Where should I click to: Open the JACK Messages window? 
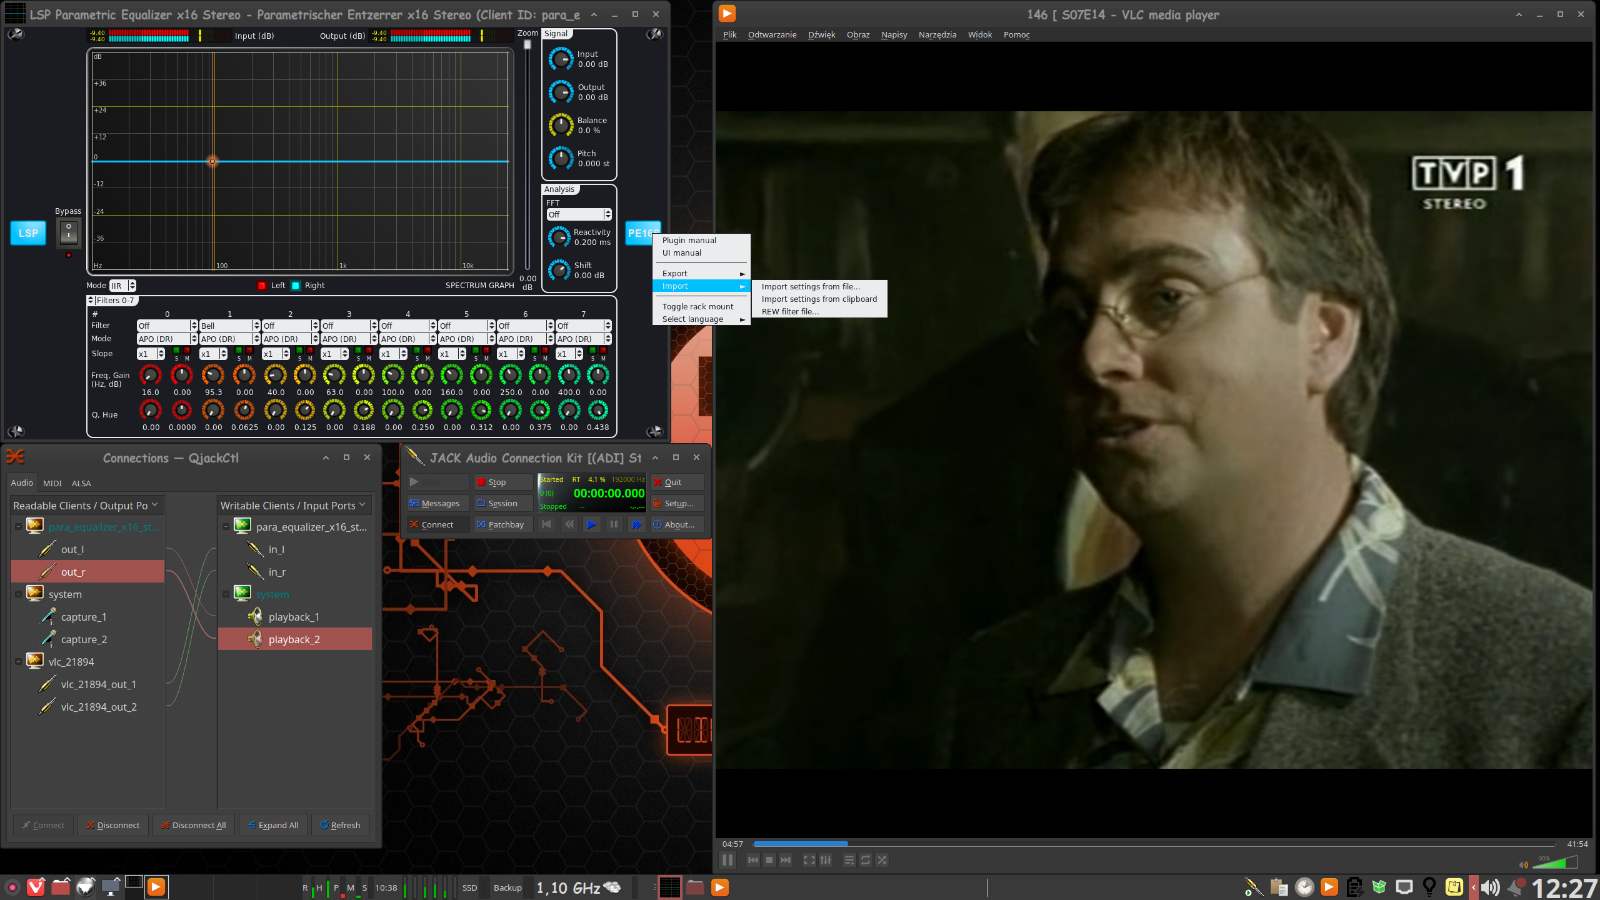(437, 503)
